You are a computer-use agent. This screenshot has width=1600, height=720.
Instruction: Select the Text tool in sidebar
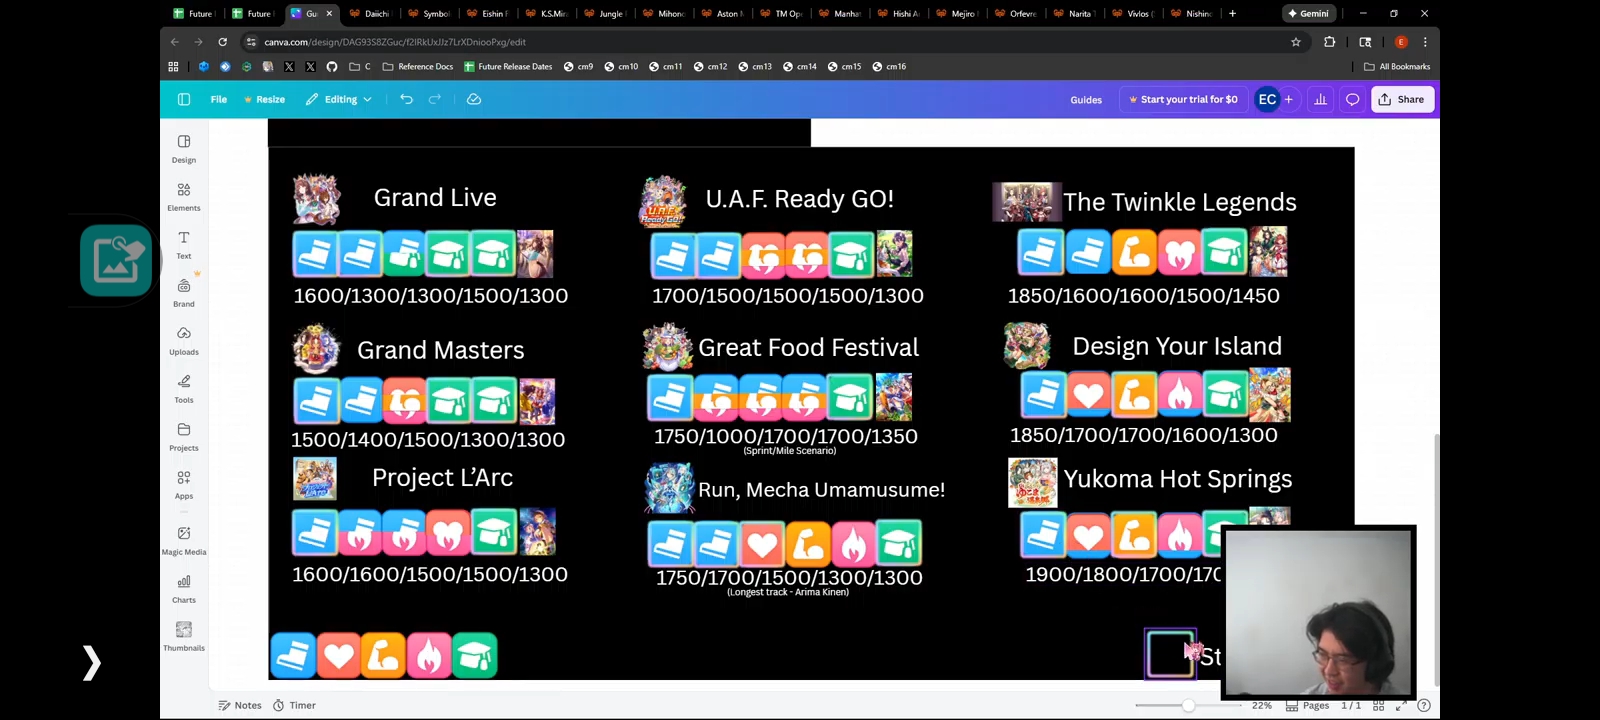tap(184, 244)
